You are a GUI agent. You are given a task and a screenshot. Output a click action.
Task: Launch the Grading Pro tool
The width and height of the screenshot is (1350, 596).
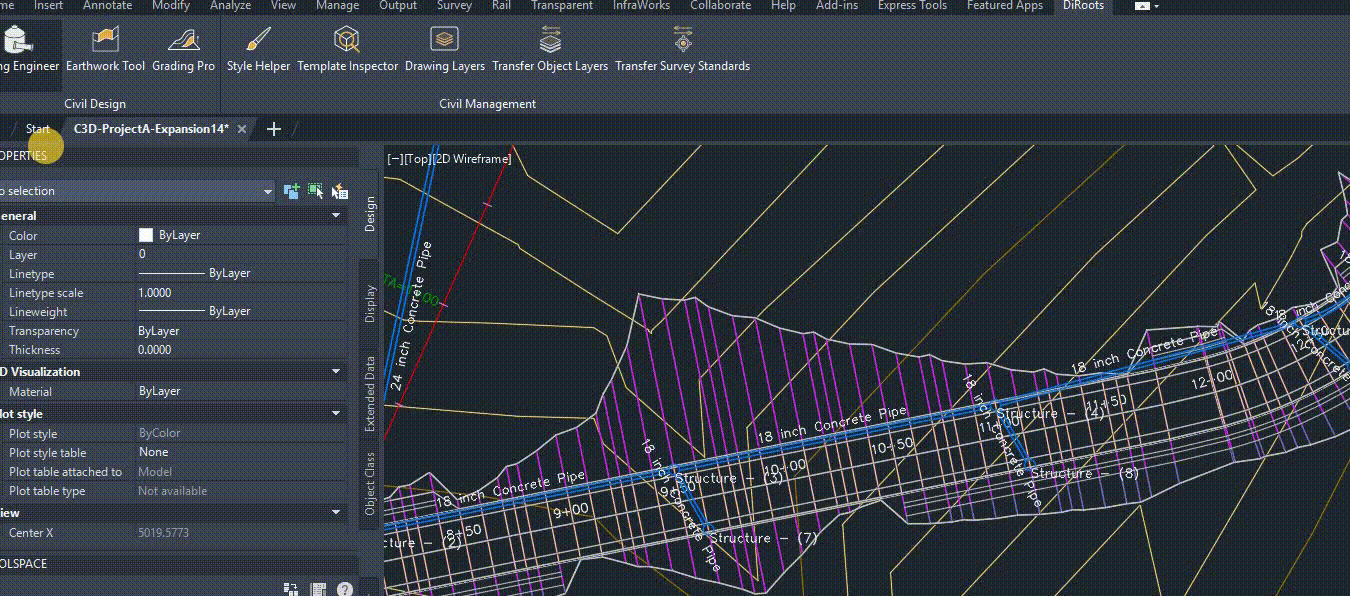183,48
